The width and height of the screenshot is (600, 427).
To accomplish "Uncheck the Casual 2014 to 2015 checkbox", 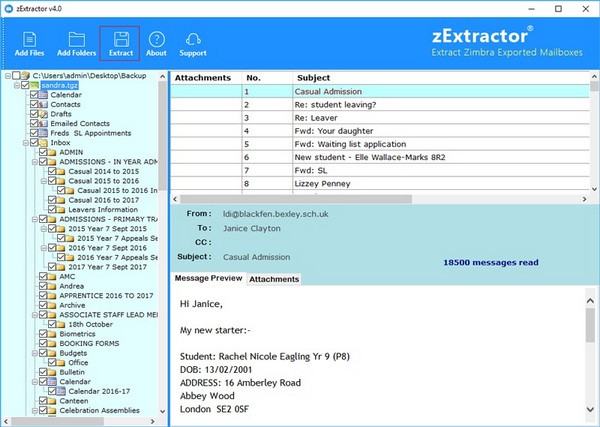I will pos(52,171).
